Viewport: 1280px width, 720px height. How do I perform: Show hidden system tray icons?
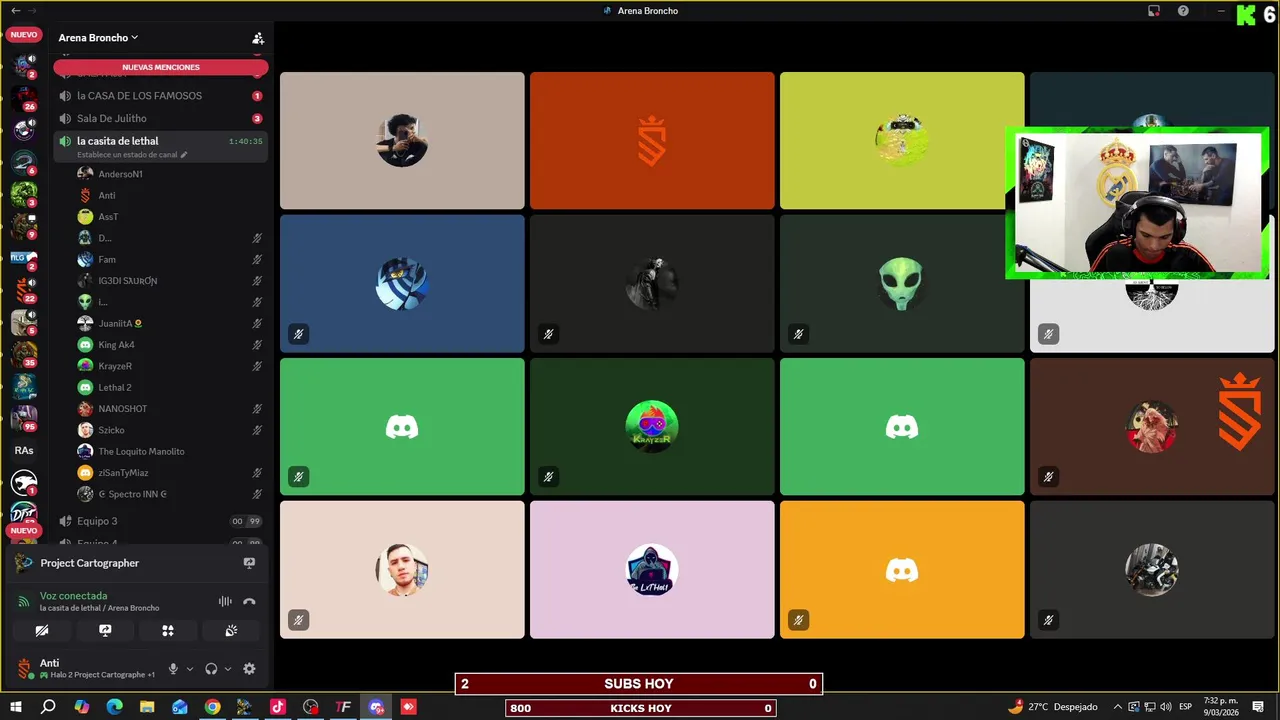click(1118, 707)
